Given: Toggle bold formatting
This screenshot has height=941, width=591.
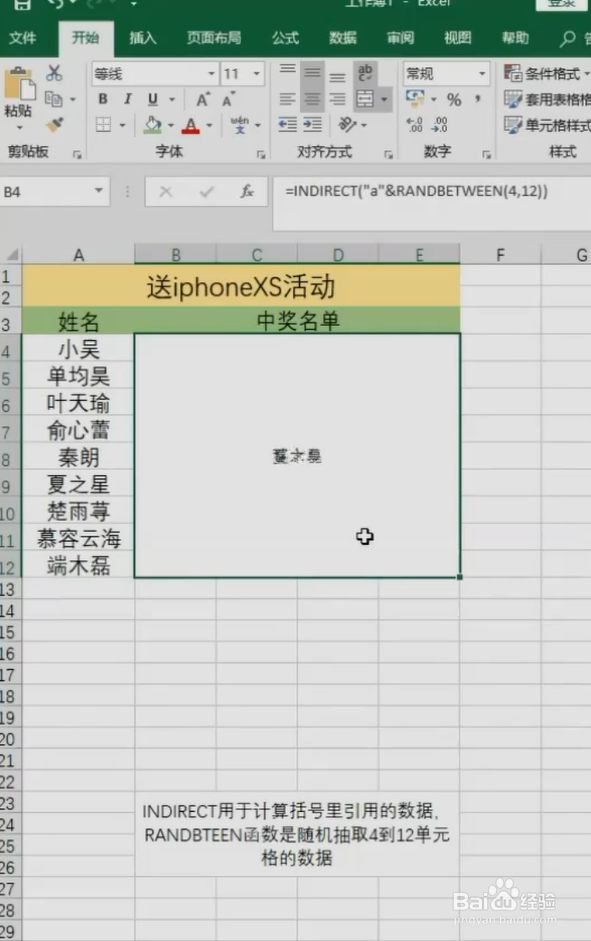Looking at the screenshot, I should 103,98.
